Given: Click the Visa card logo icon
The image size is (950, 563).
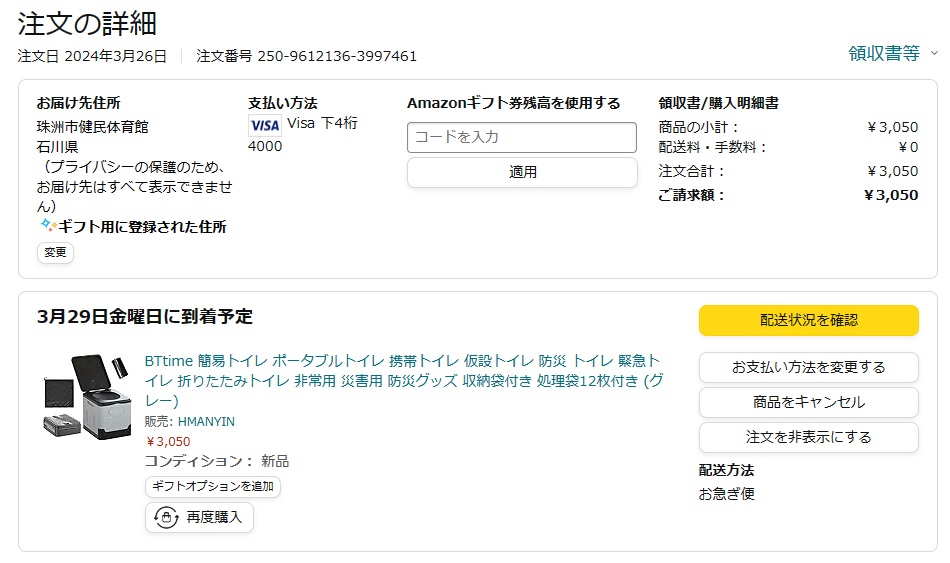Looking at the screenshot, I should [265, 125].
